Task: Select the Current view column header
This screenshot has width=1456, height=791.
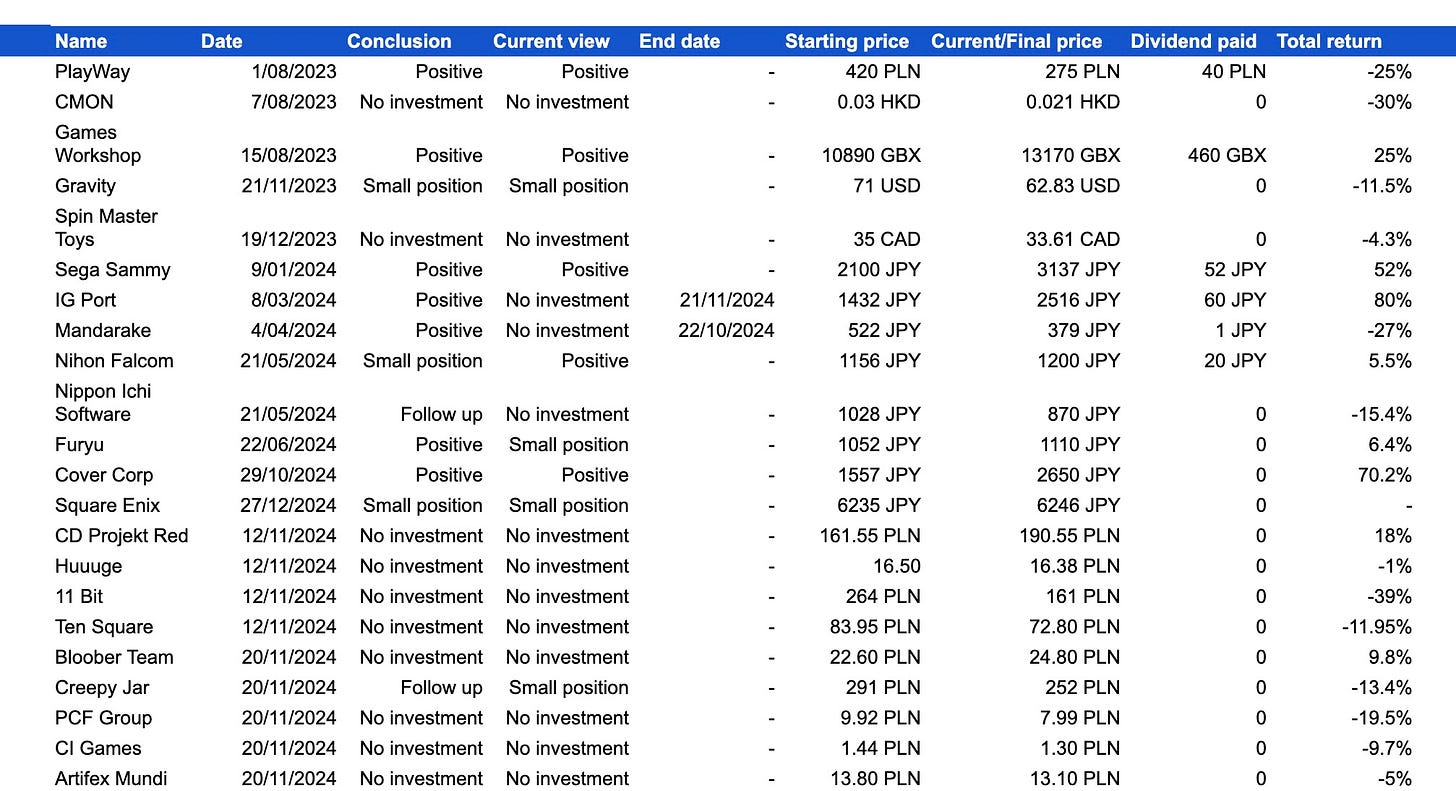Action: 551,41
